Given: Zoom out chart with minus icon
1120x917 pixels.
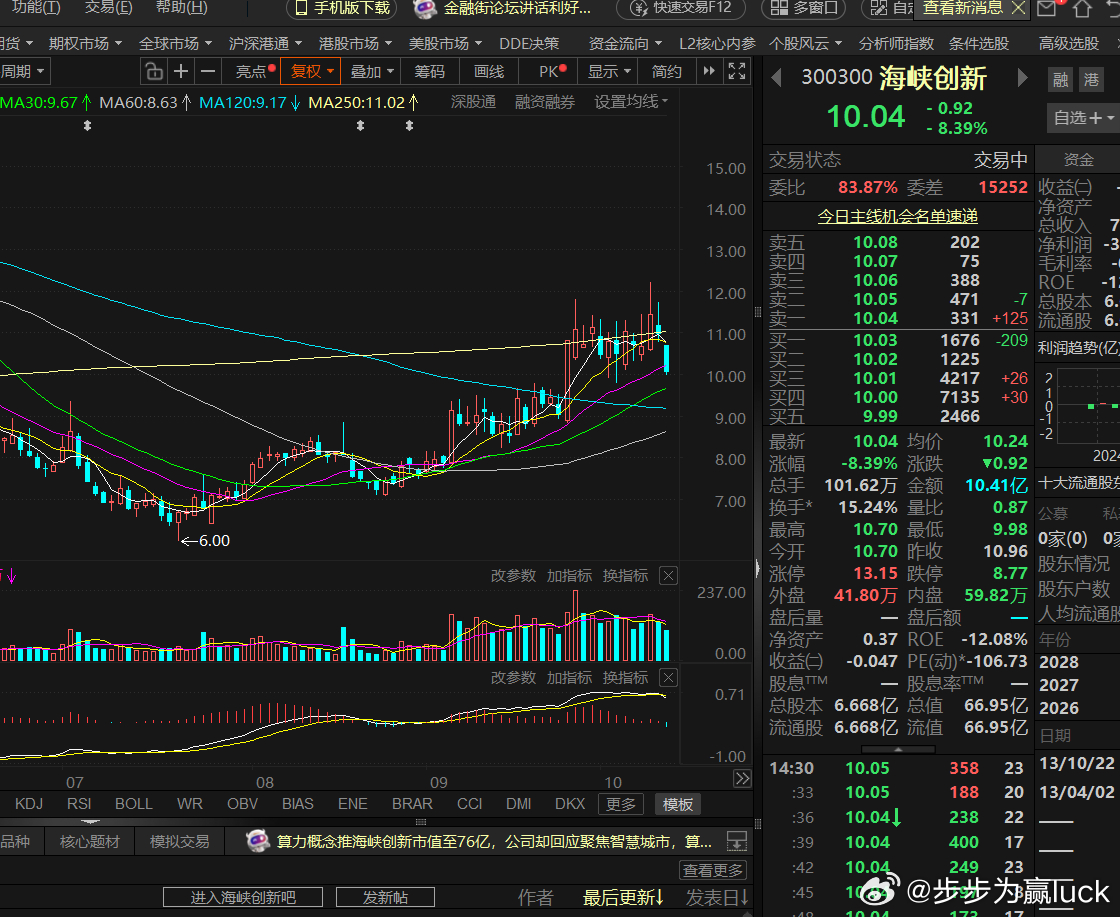Looking at the screenshot, I should 208,71.
